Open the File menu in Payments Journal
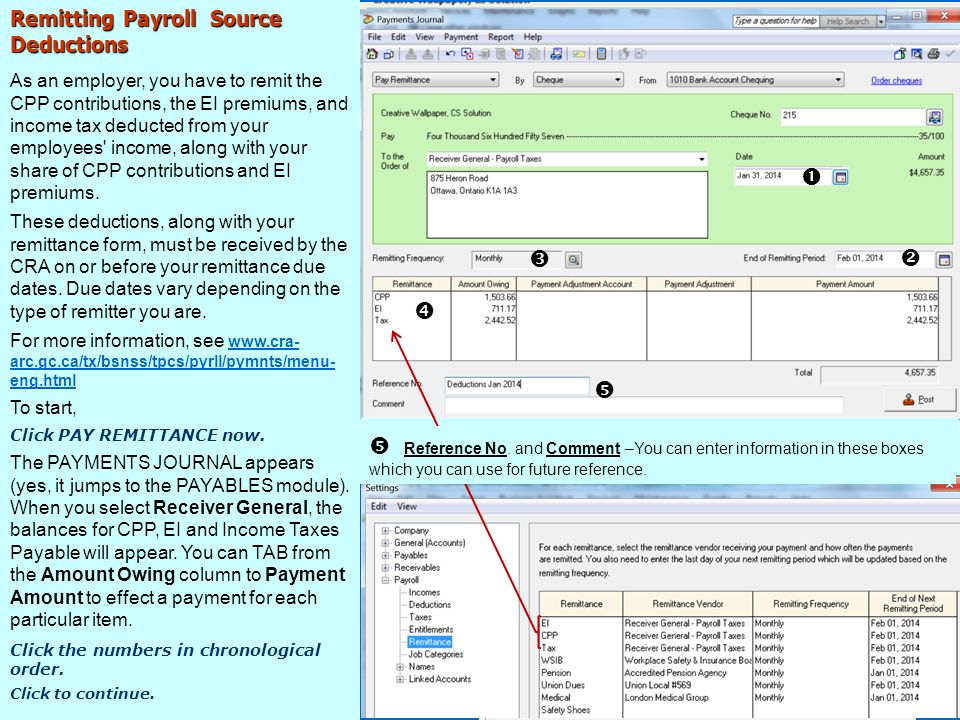Viewport: 960px width, 720px height. pos(374,37)
